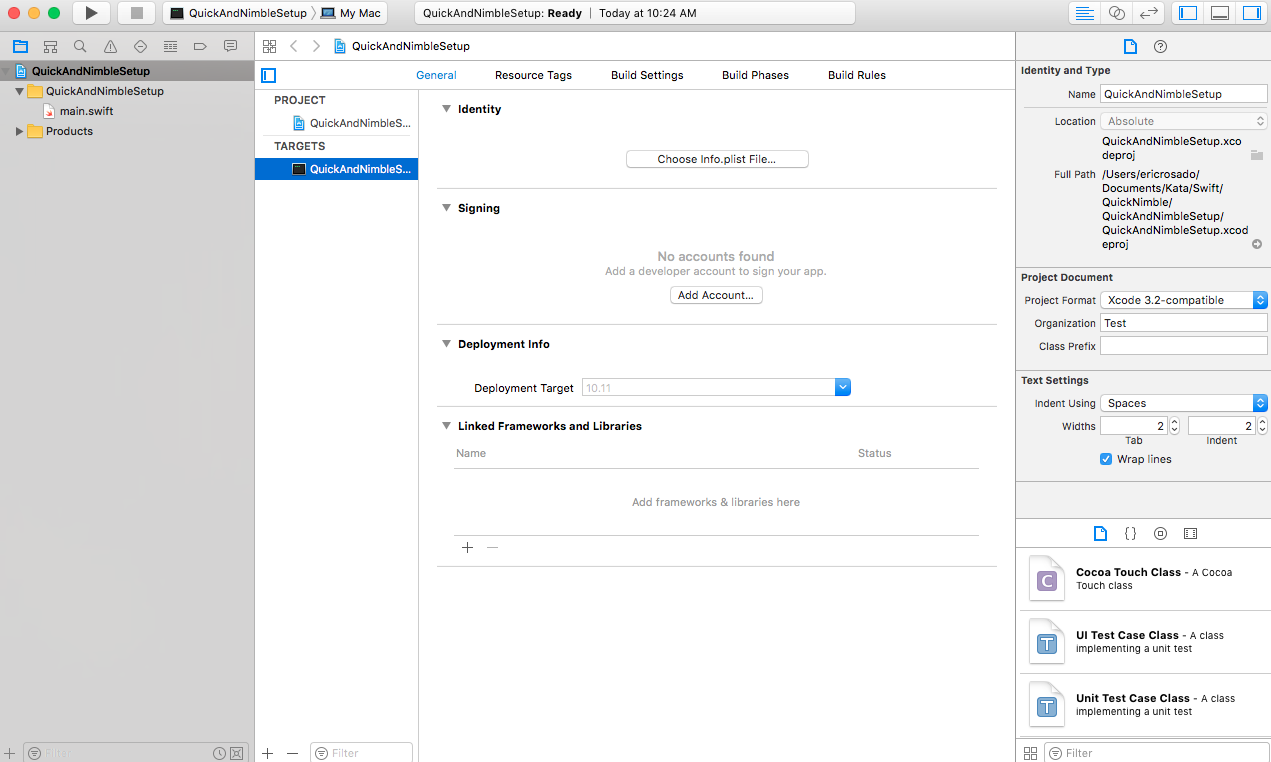Expand the Products folder
This screenshot has height=762, width=1271.
pos(19,131)
